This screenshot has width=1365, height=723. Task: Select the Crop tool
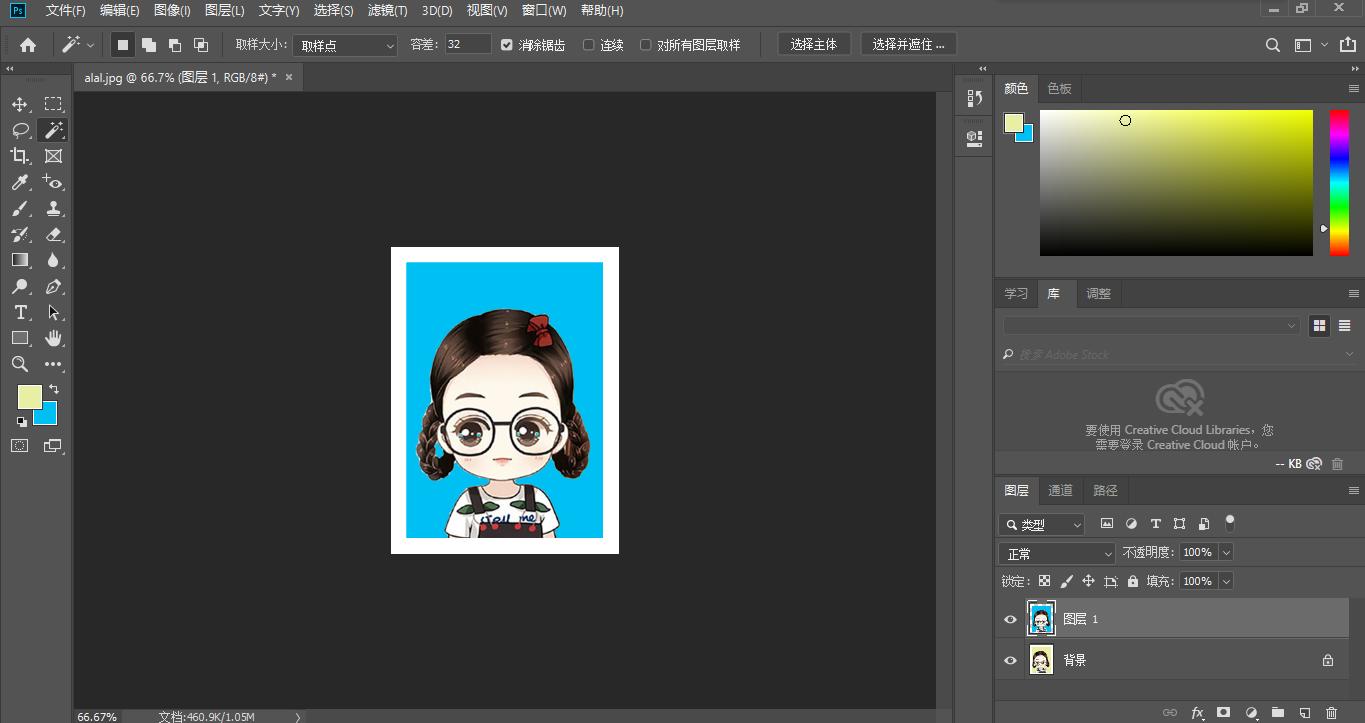click(20, 156)
